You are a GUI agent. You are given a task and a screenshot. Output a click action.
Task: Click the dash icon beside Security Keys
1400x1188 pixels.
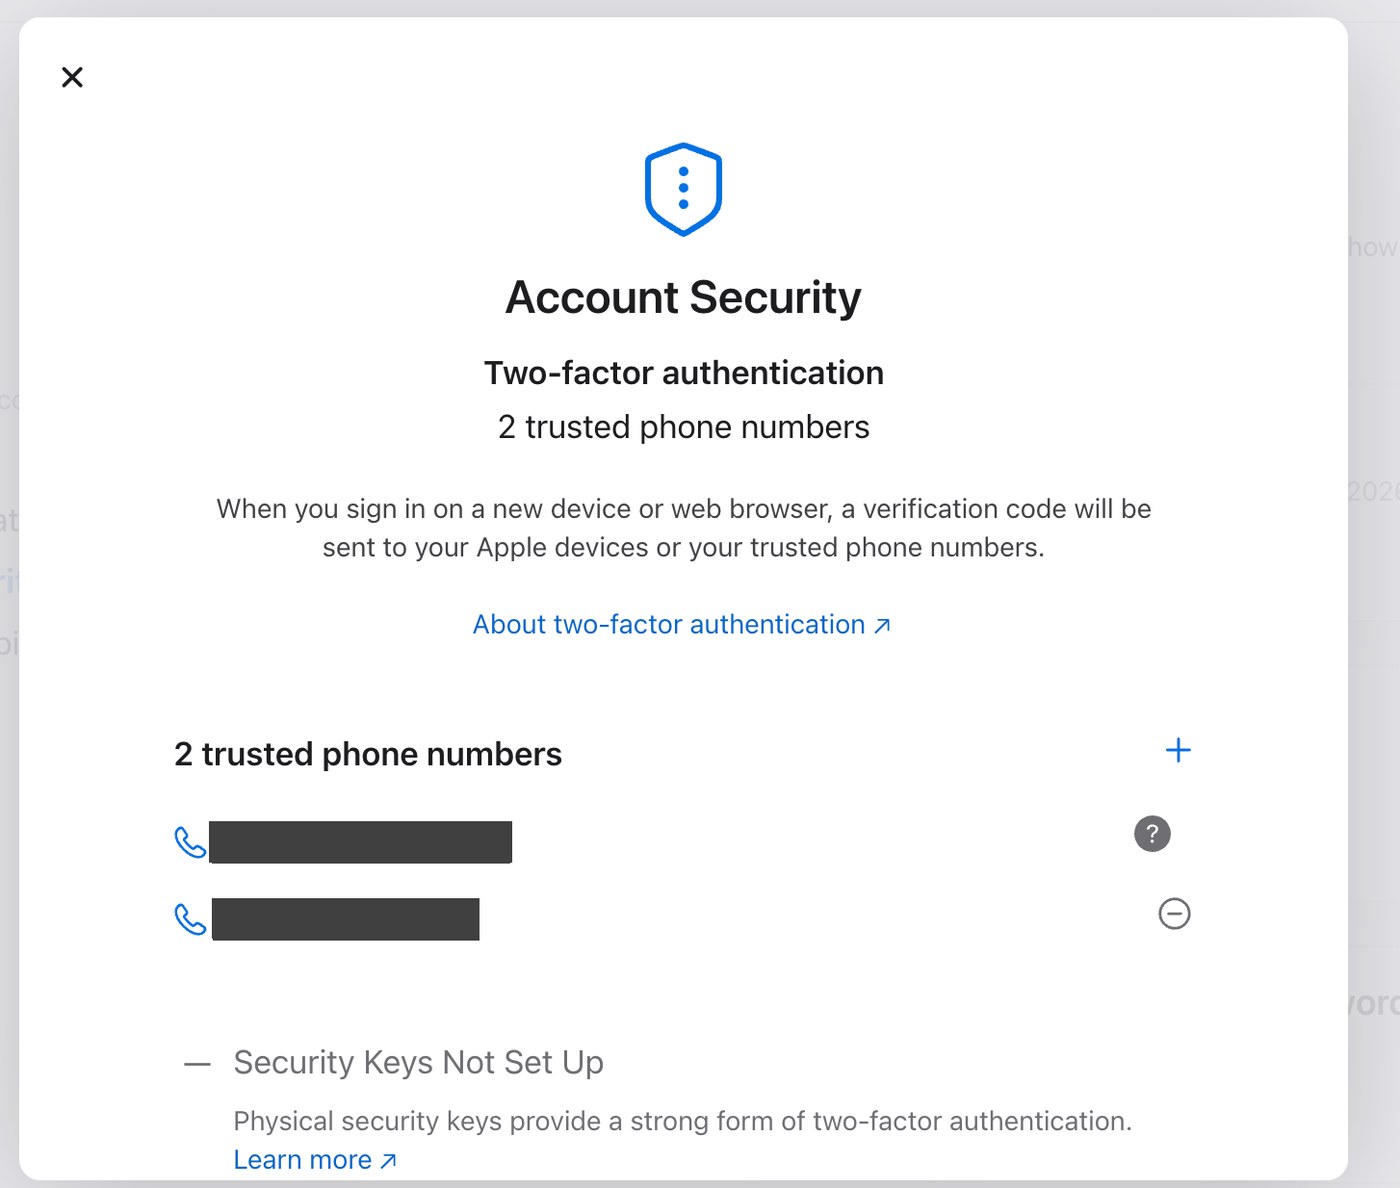tap(197, 1065)
